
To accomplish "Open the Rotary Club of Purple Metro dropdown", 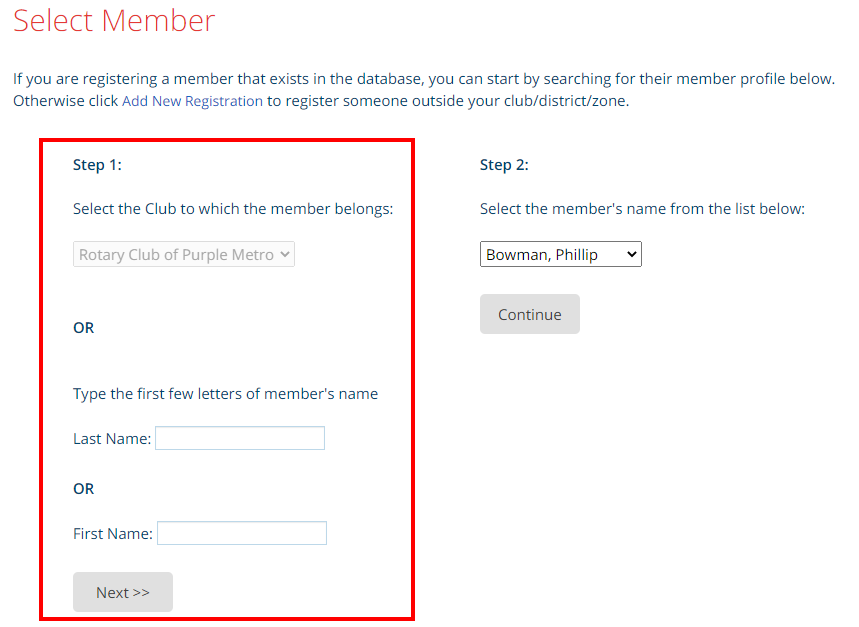I will [183, 255].
